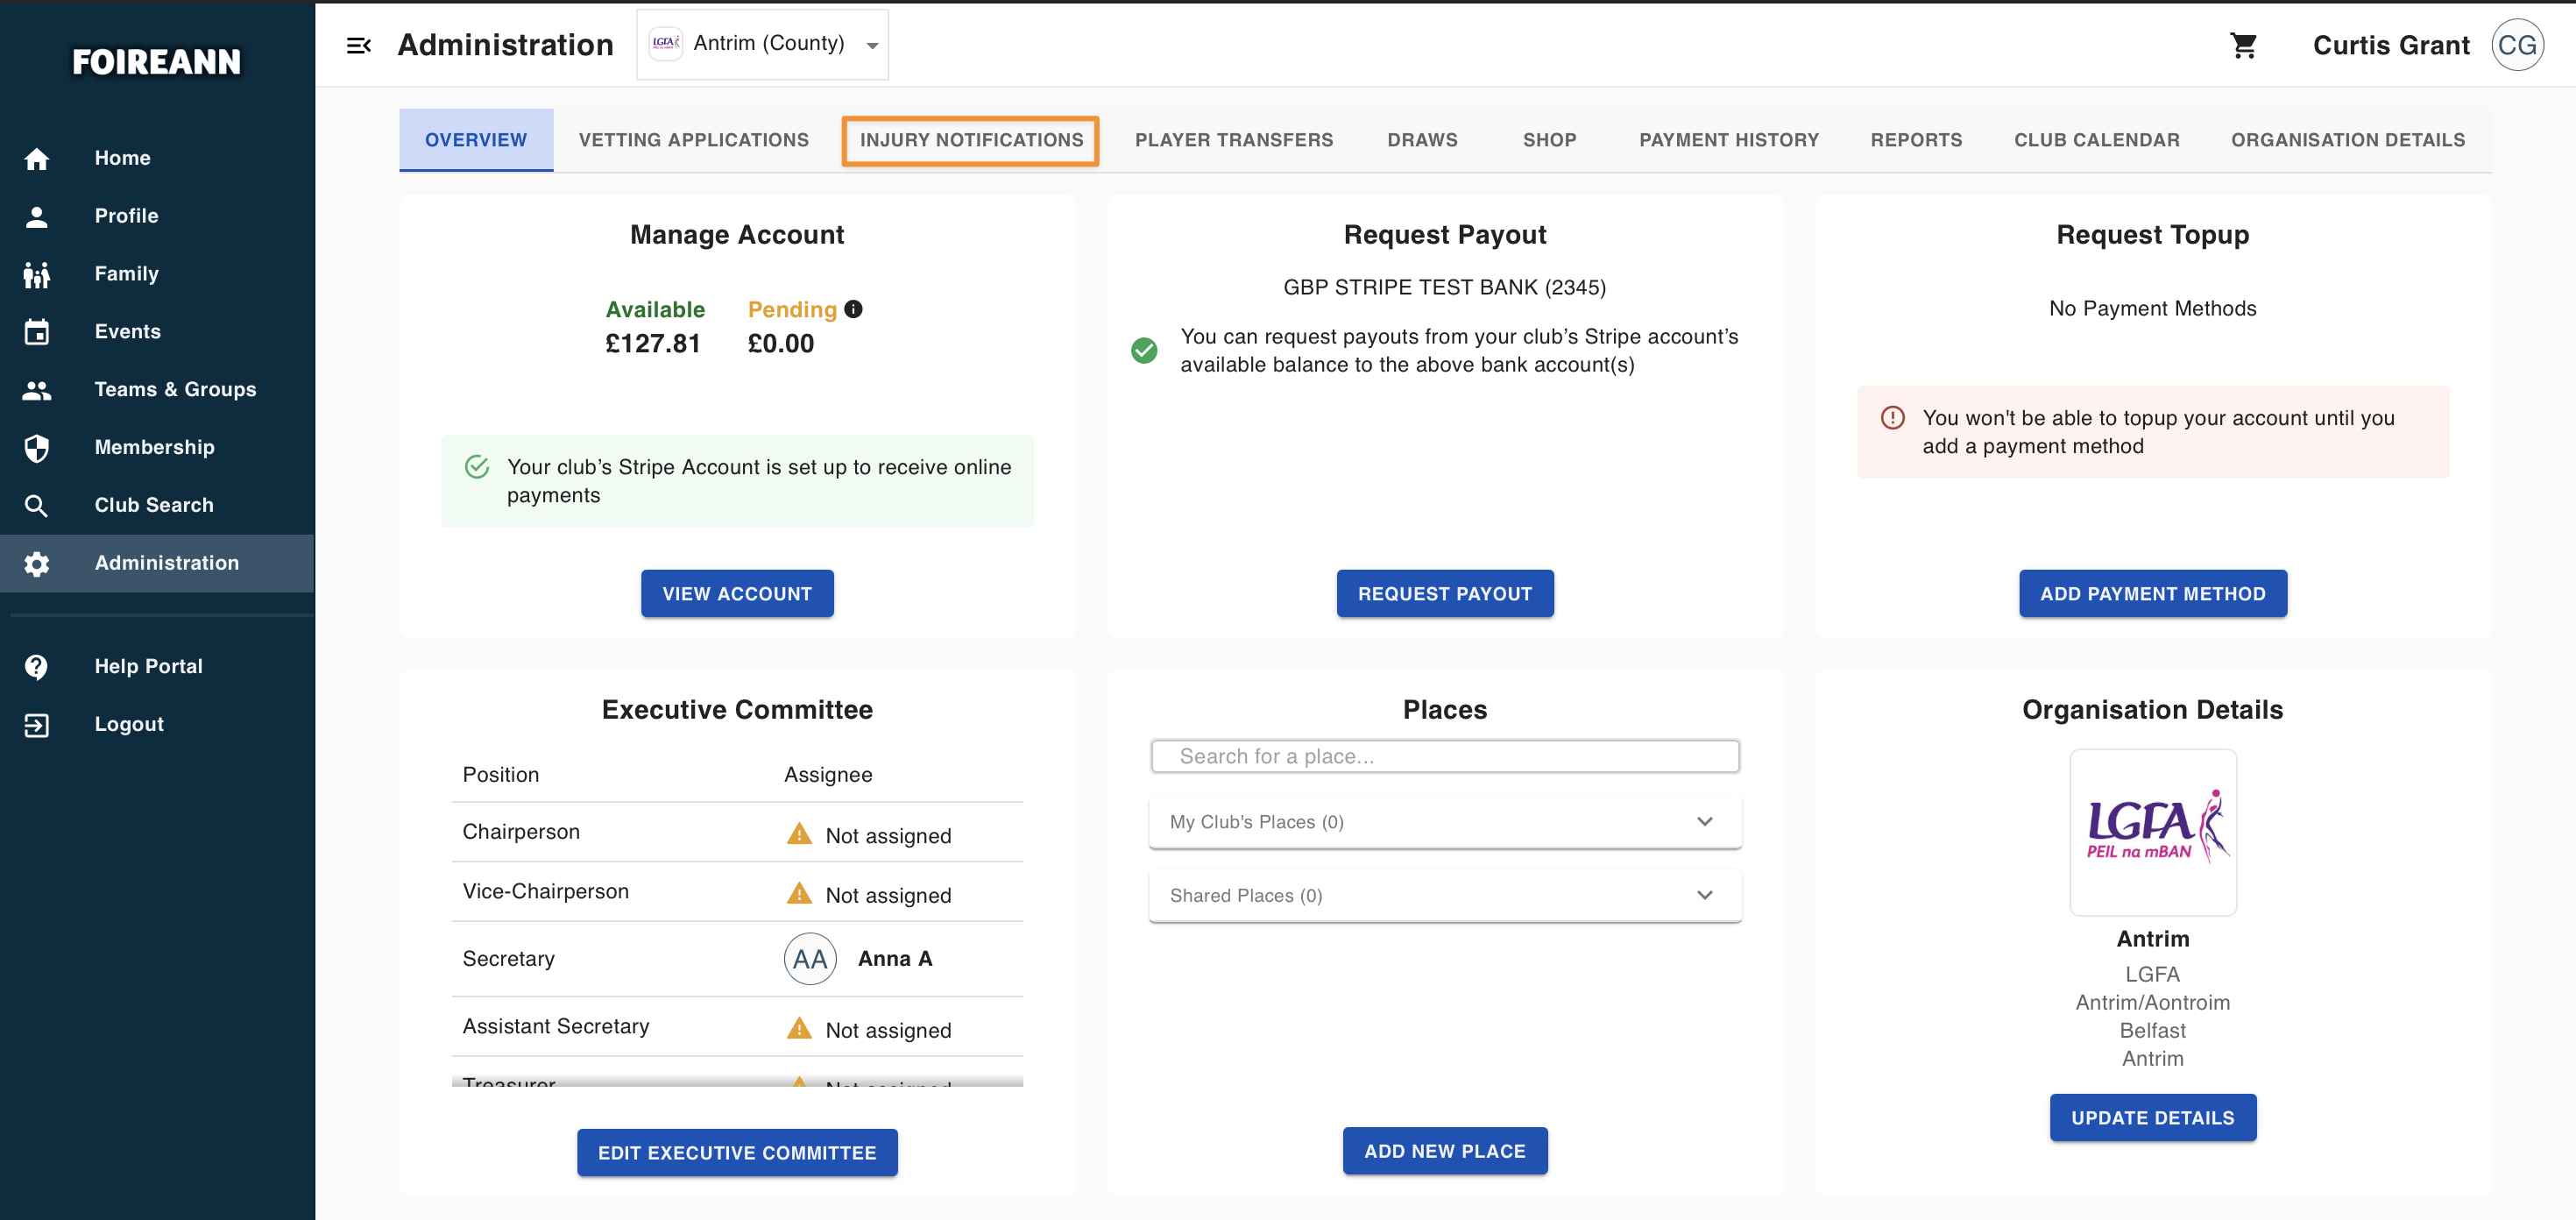This screenshot has width=2576, height=1220.
Task: Open the shopping cart icon
Action: tap(2244, 45)
